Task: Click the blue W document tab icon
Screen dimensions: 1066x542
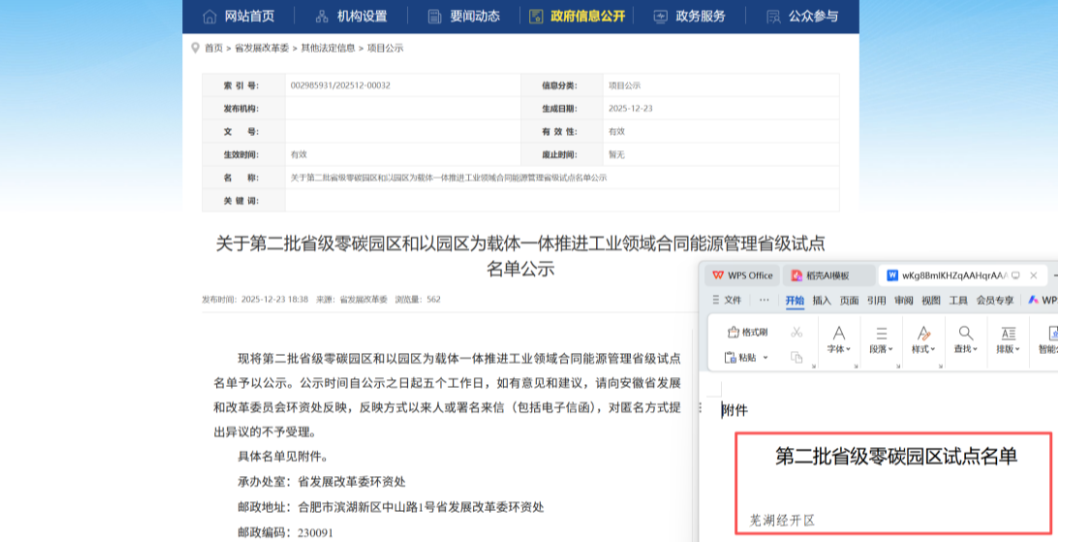Action: 893,275
